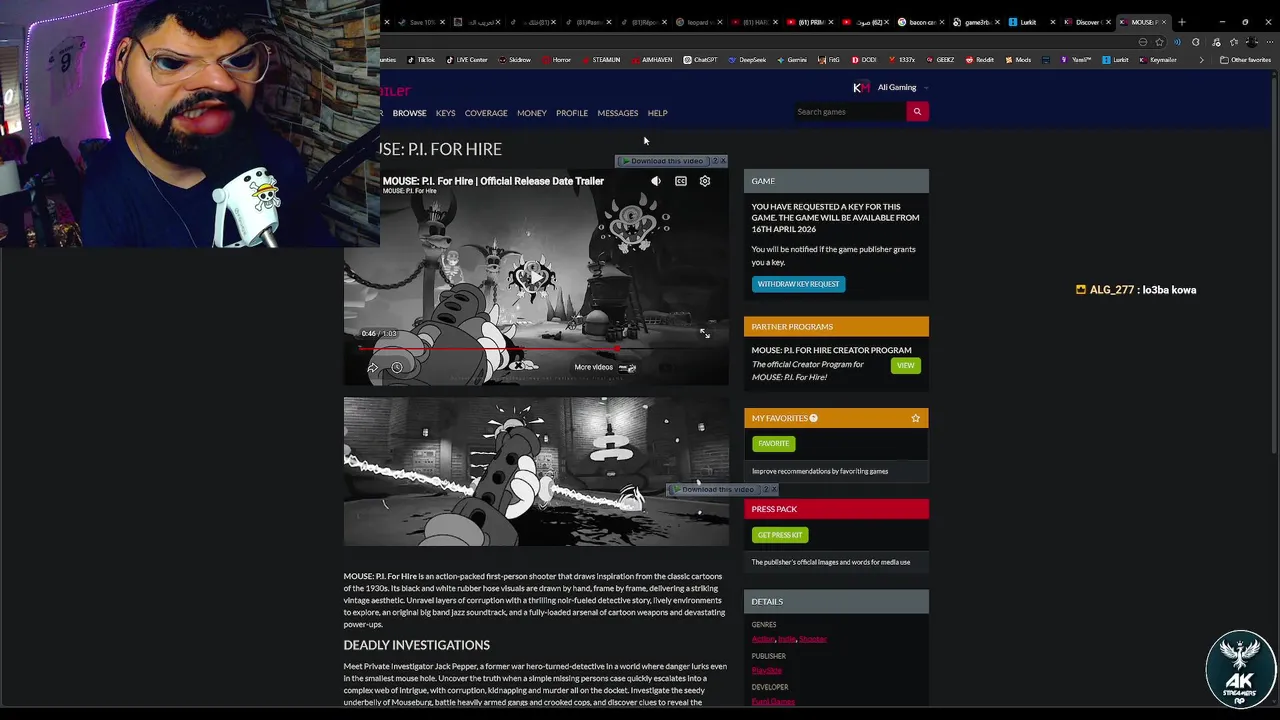The image size is (1280, 720).
Task: Switch to the Discover browser tab
Action: (x=1086, y=22)
